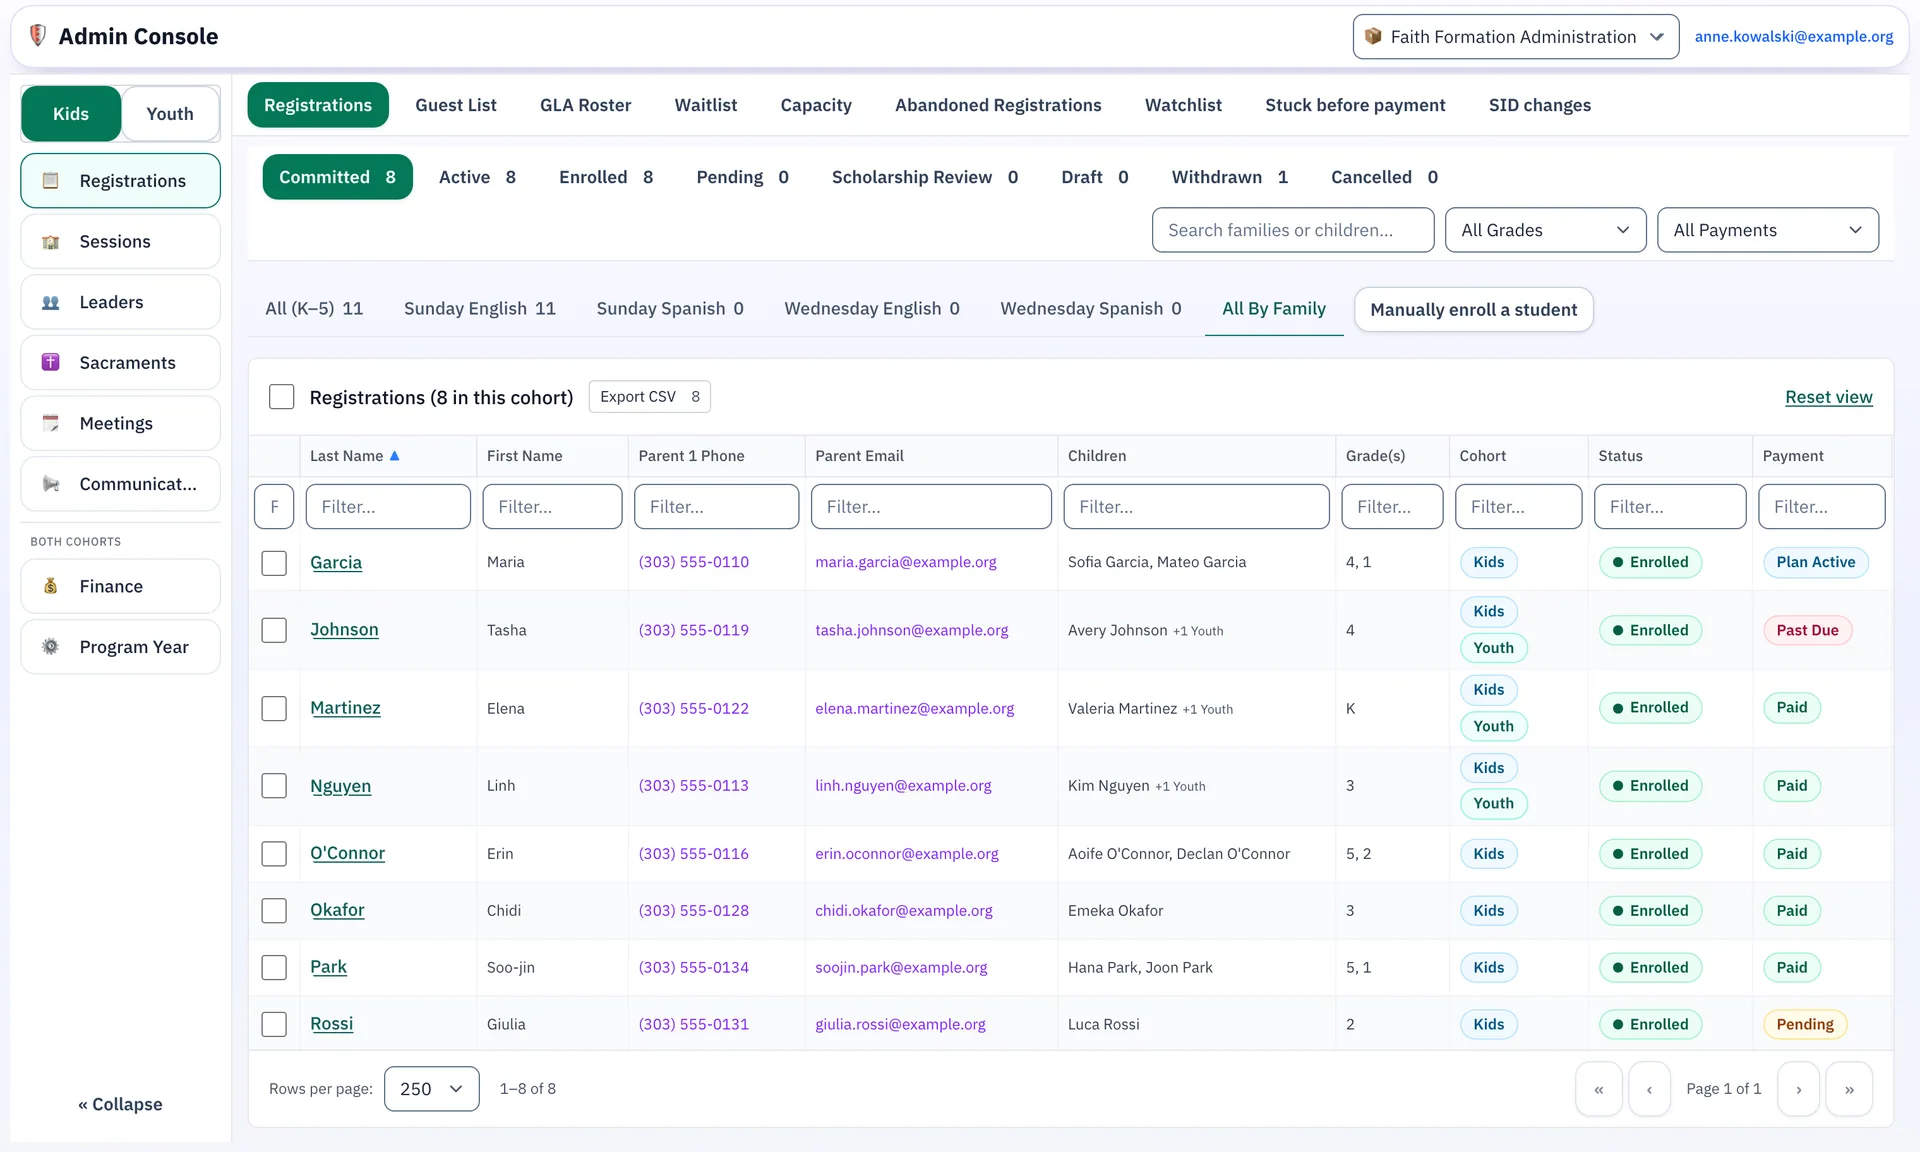Image resolution: width=1920 pixels, height=1152 pixels.
Task: Click maria.garcia@example.org email
Action: (905, 562)
